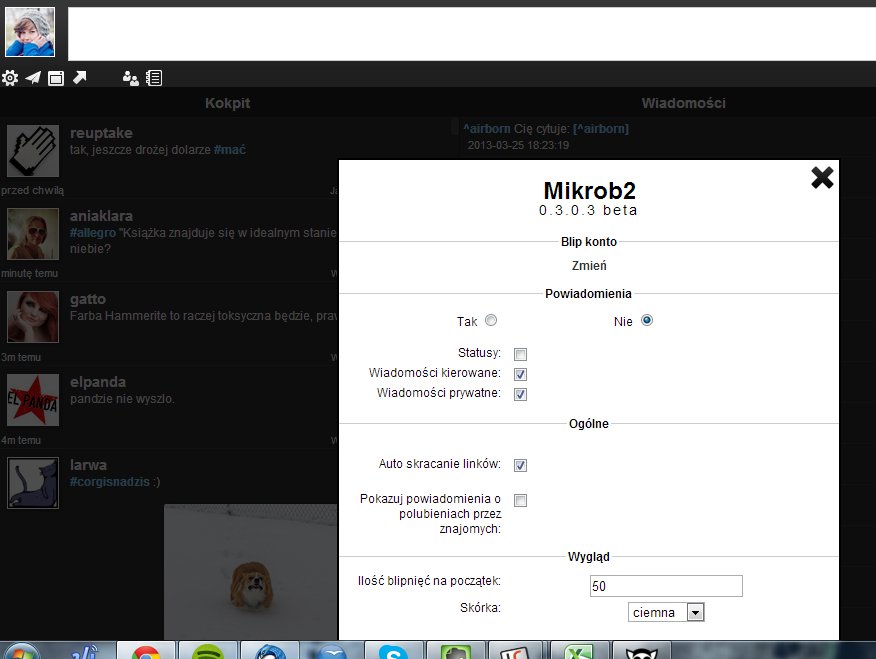Click the #mać hashtag
The width and height of the screenshot is (876, 659).
(230, 150)
